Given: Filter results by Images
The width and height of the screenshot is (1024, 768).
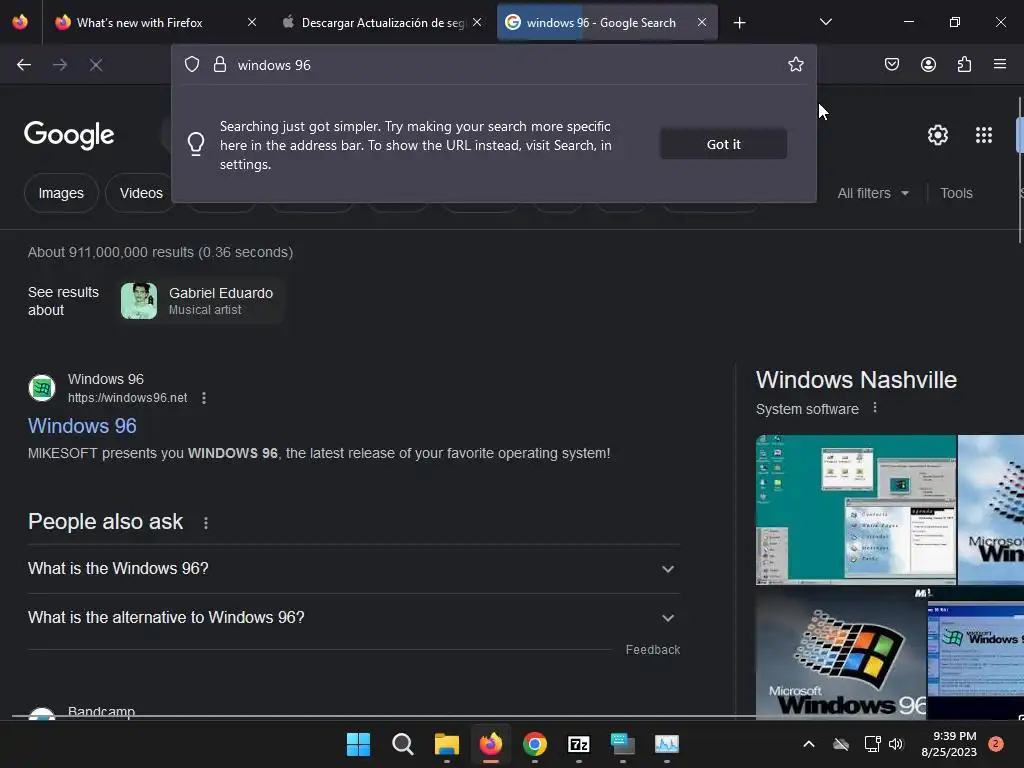Looking at the screenshot, I should click(61, 193).
